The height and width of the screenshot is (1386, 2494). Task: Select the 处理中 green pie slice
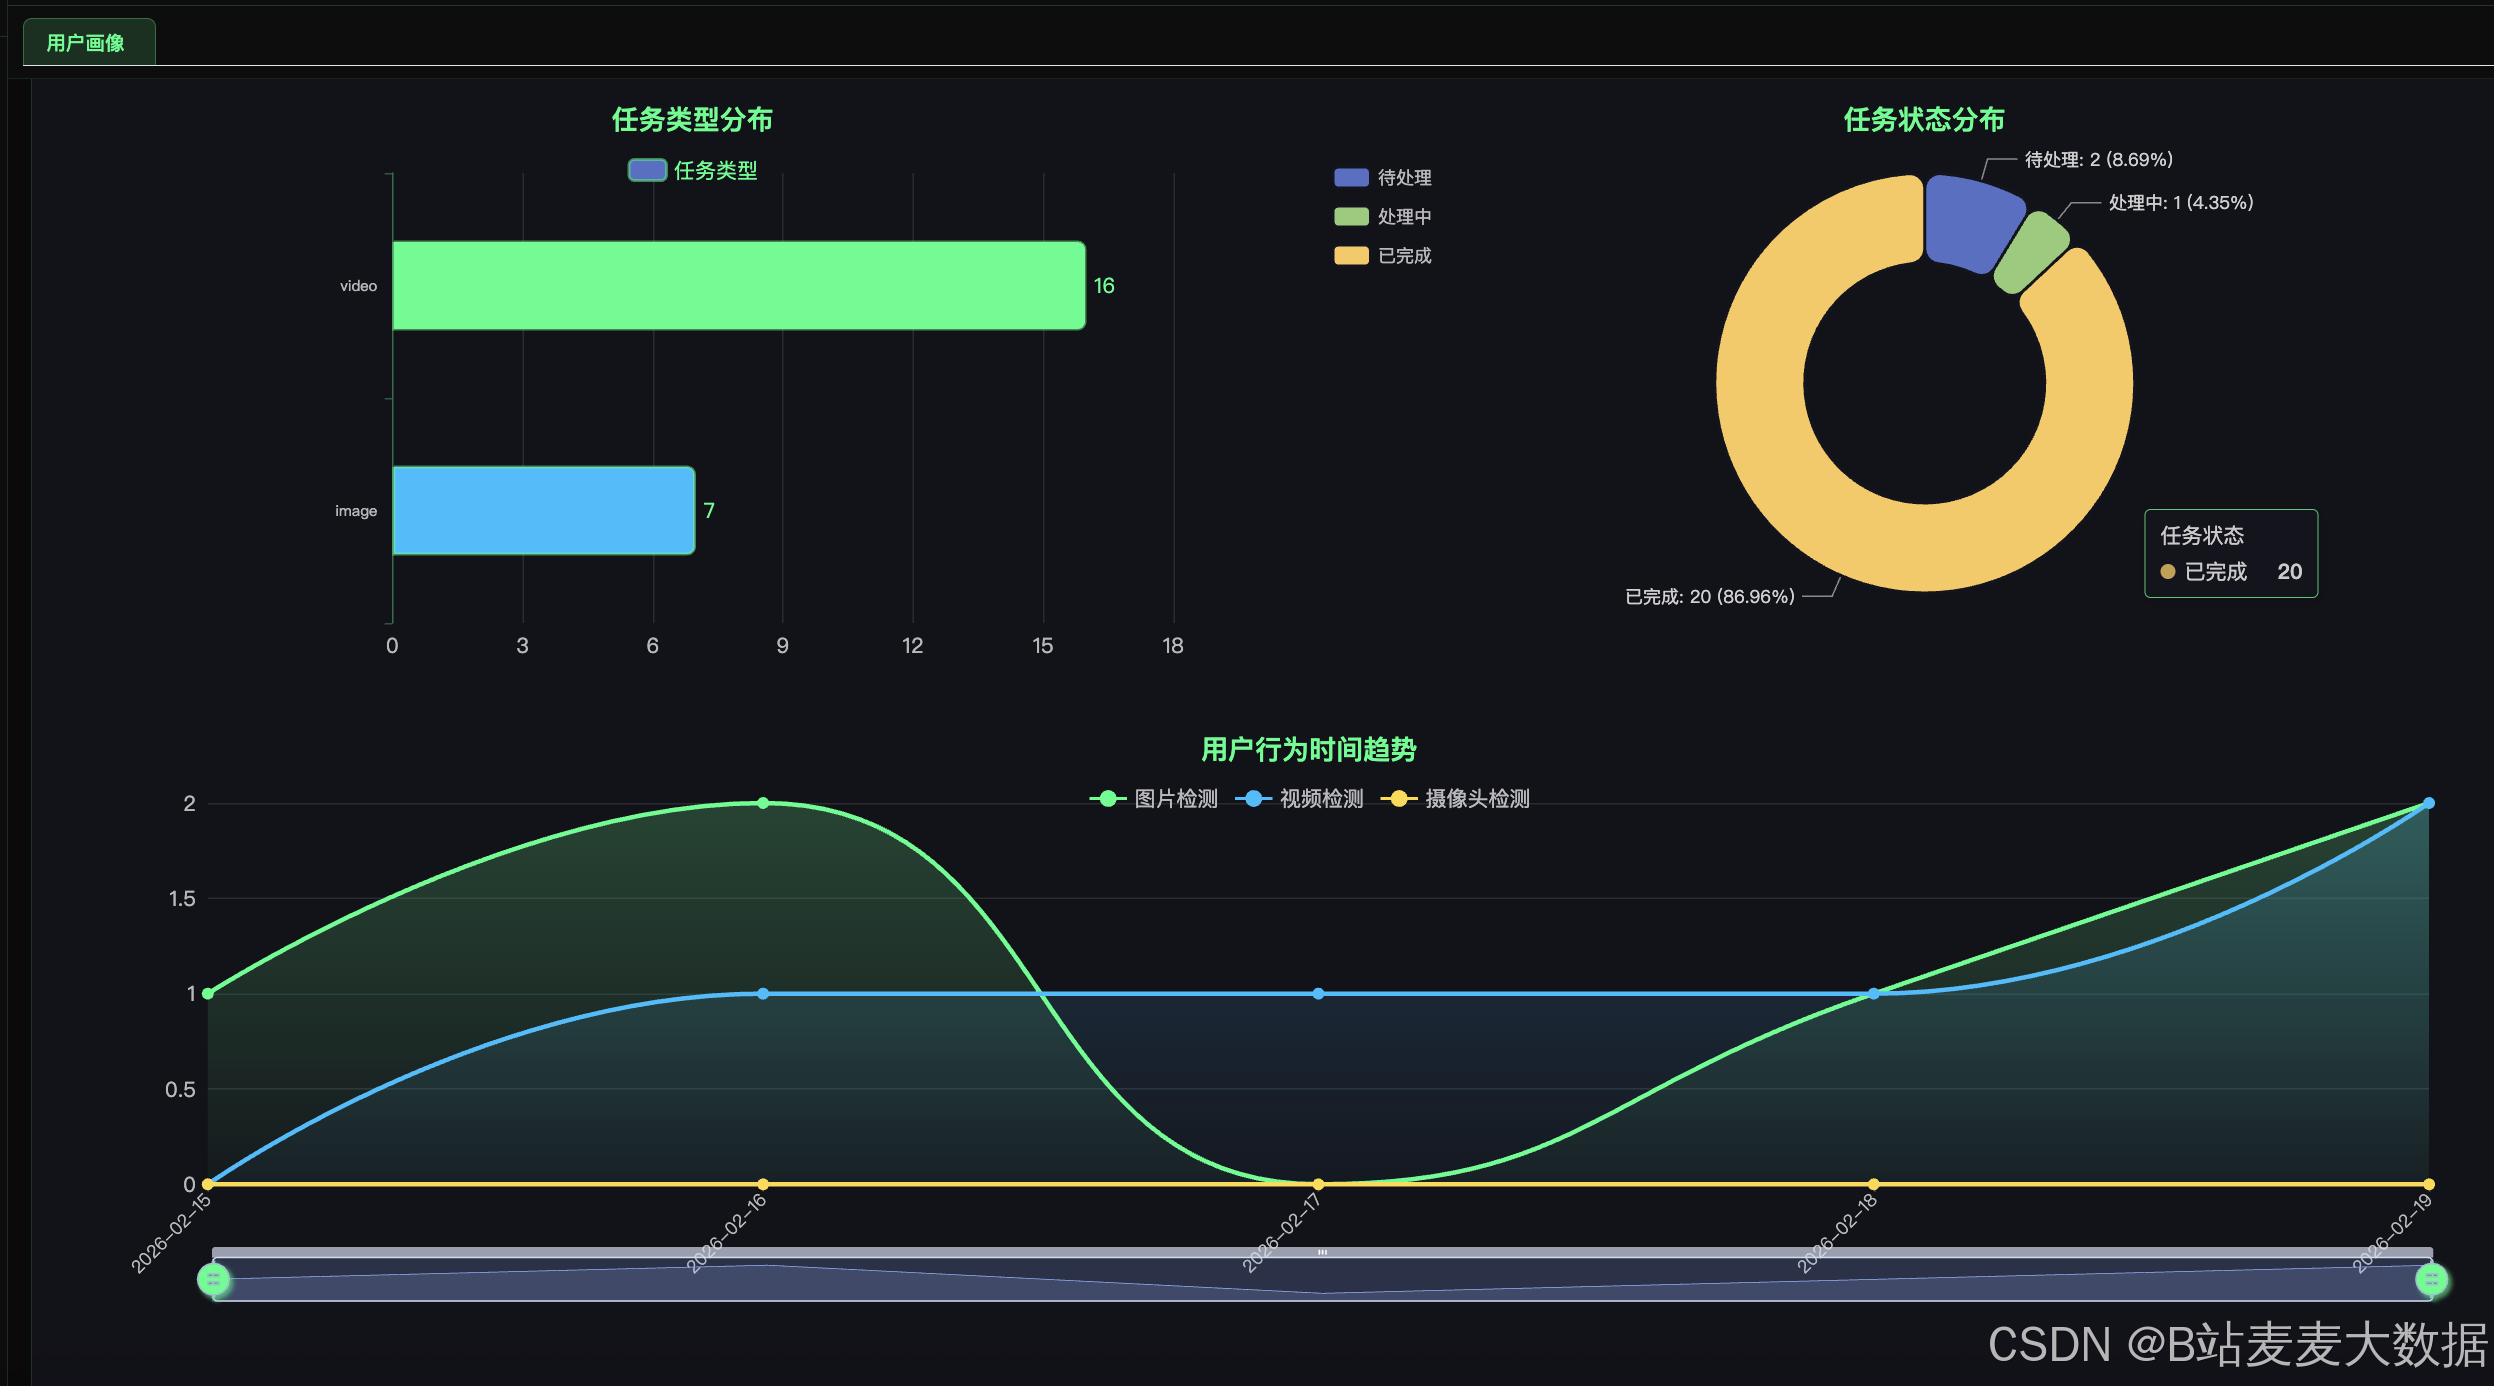coord(2030,252)
